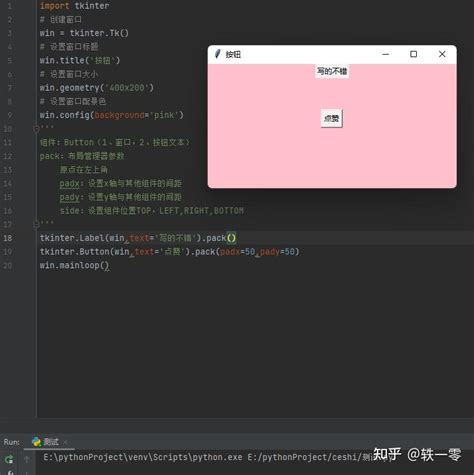
Task: Place cursor on the win.mainloop() line
Action: (74, 265)
